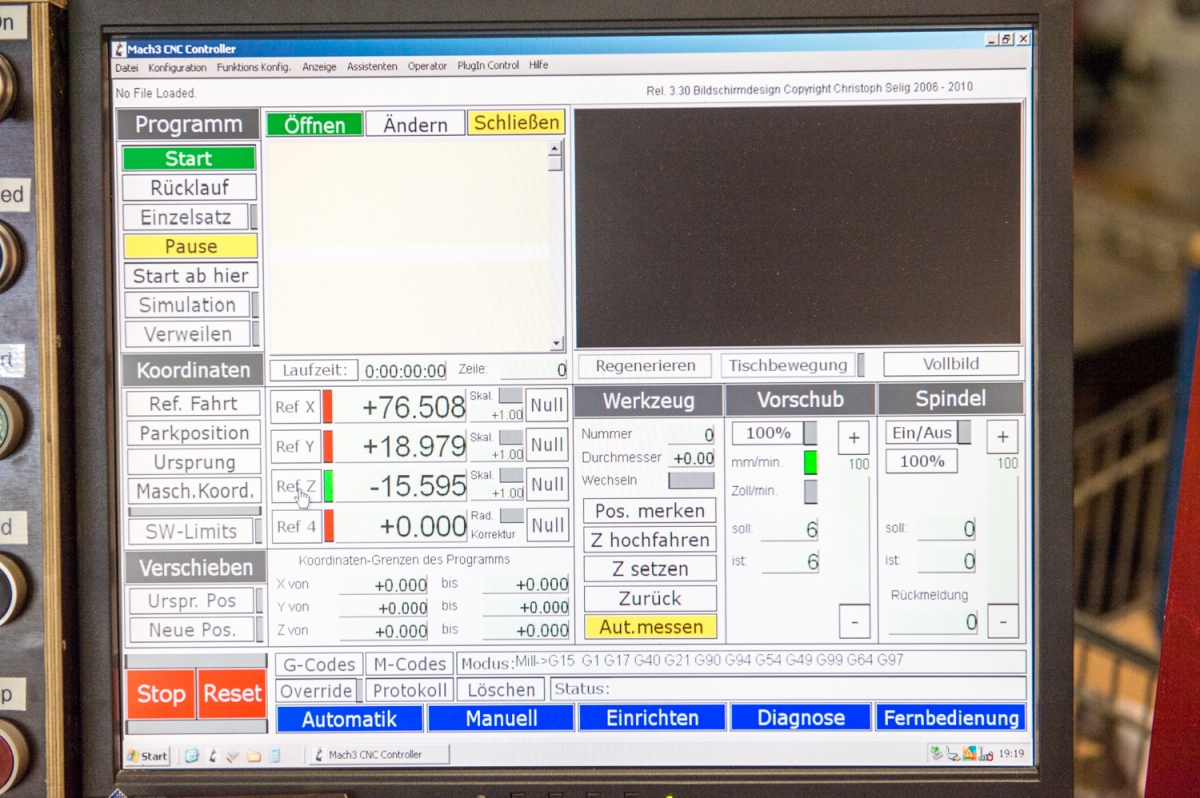Click the red Stop button

coord(161,694)
